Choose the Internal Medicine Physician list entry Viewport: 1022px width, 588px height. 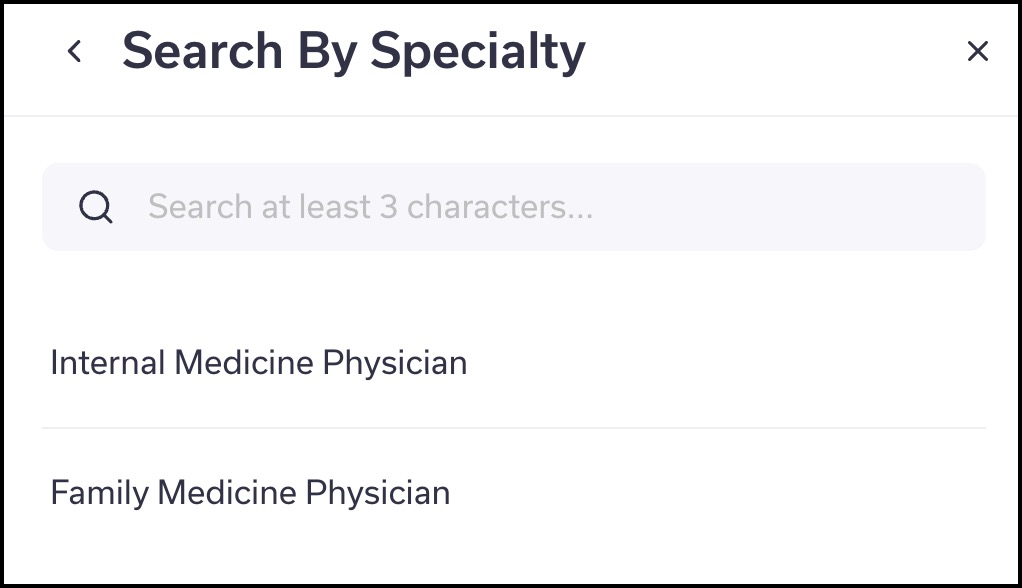514,362
